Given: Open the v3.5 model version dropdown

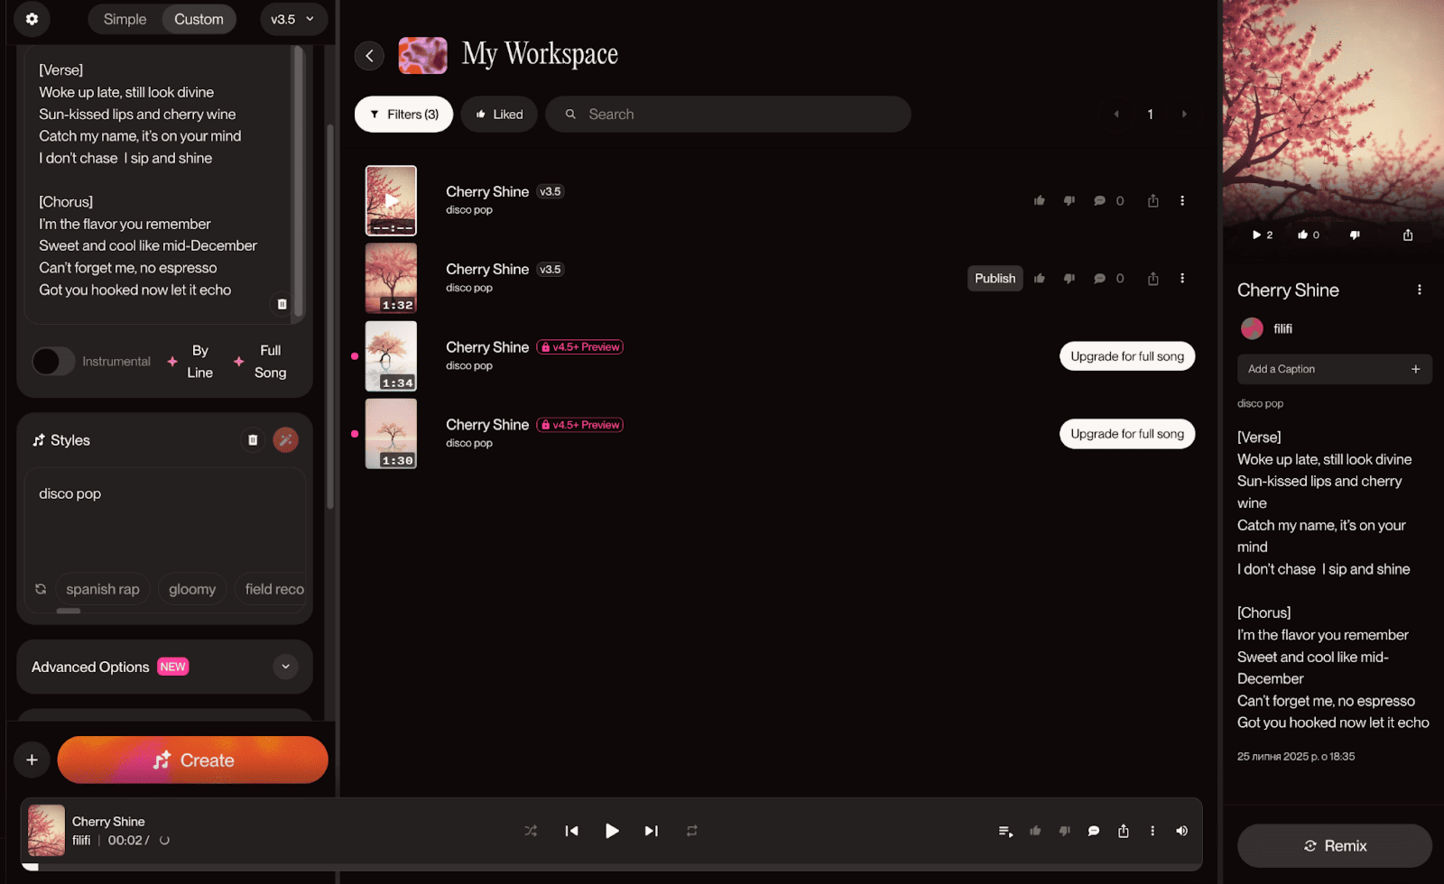Looking at the screenshot, I should tap(292, 19).
